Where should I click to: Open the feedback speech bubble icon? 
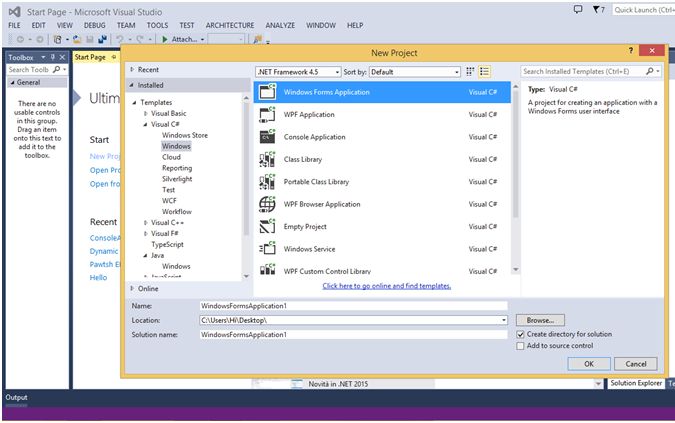click(x=578, y=9)
